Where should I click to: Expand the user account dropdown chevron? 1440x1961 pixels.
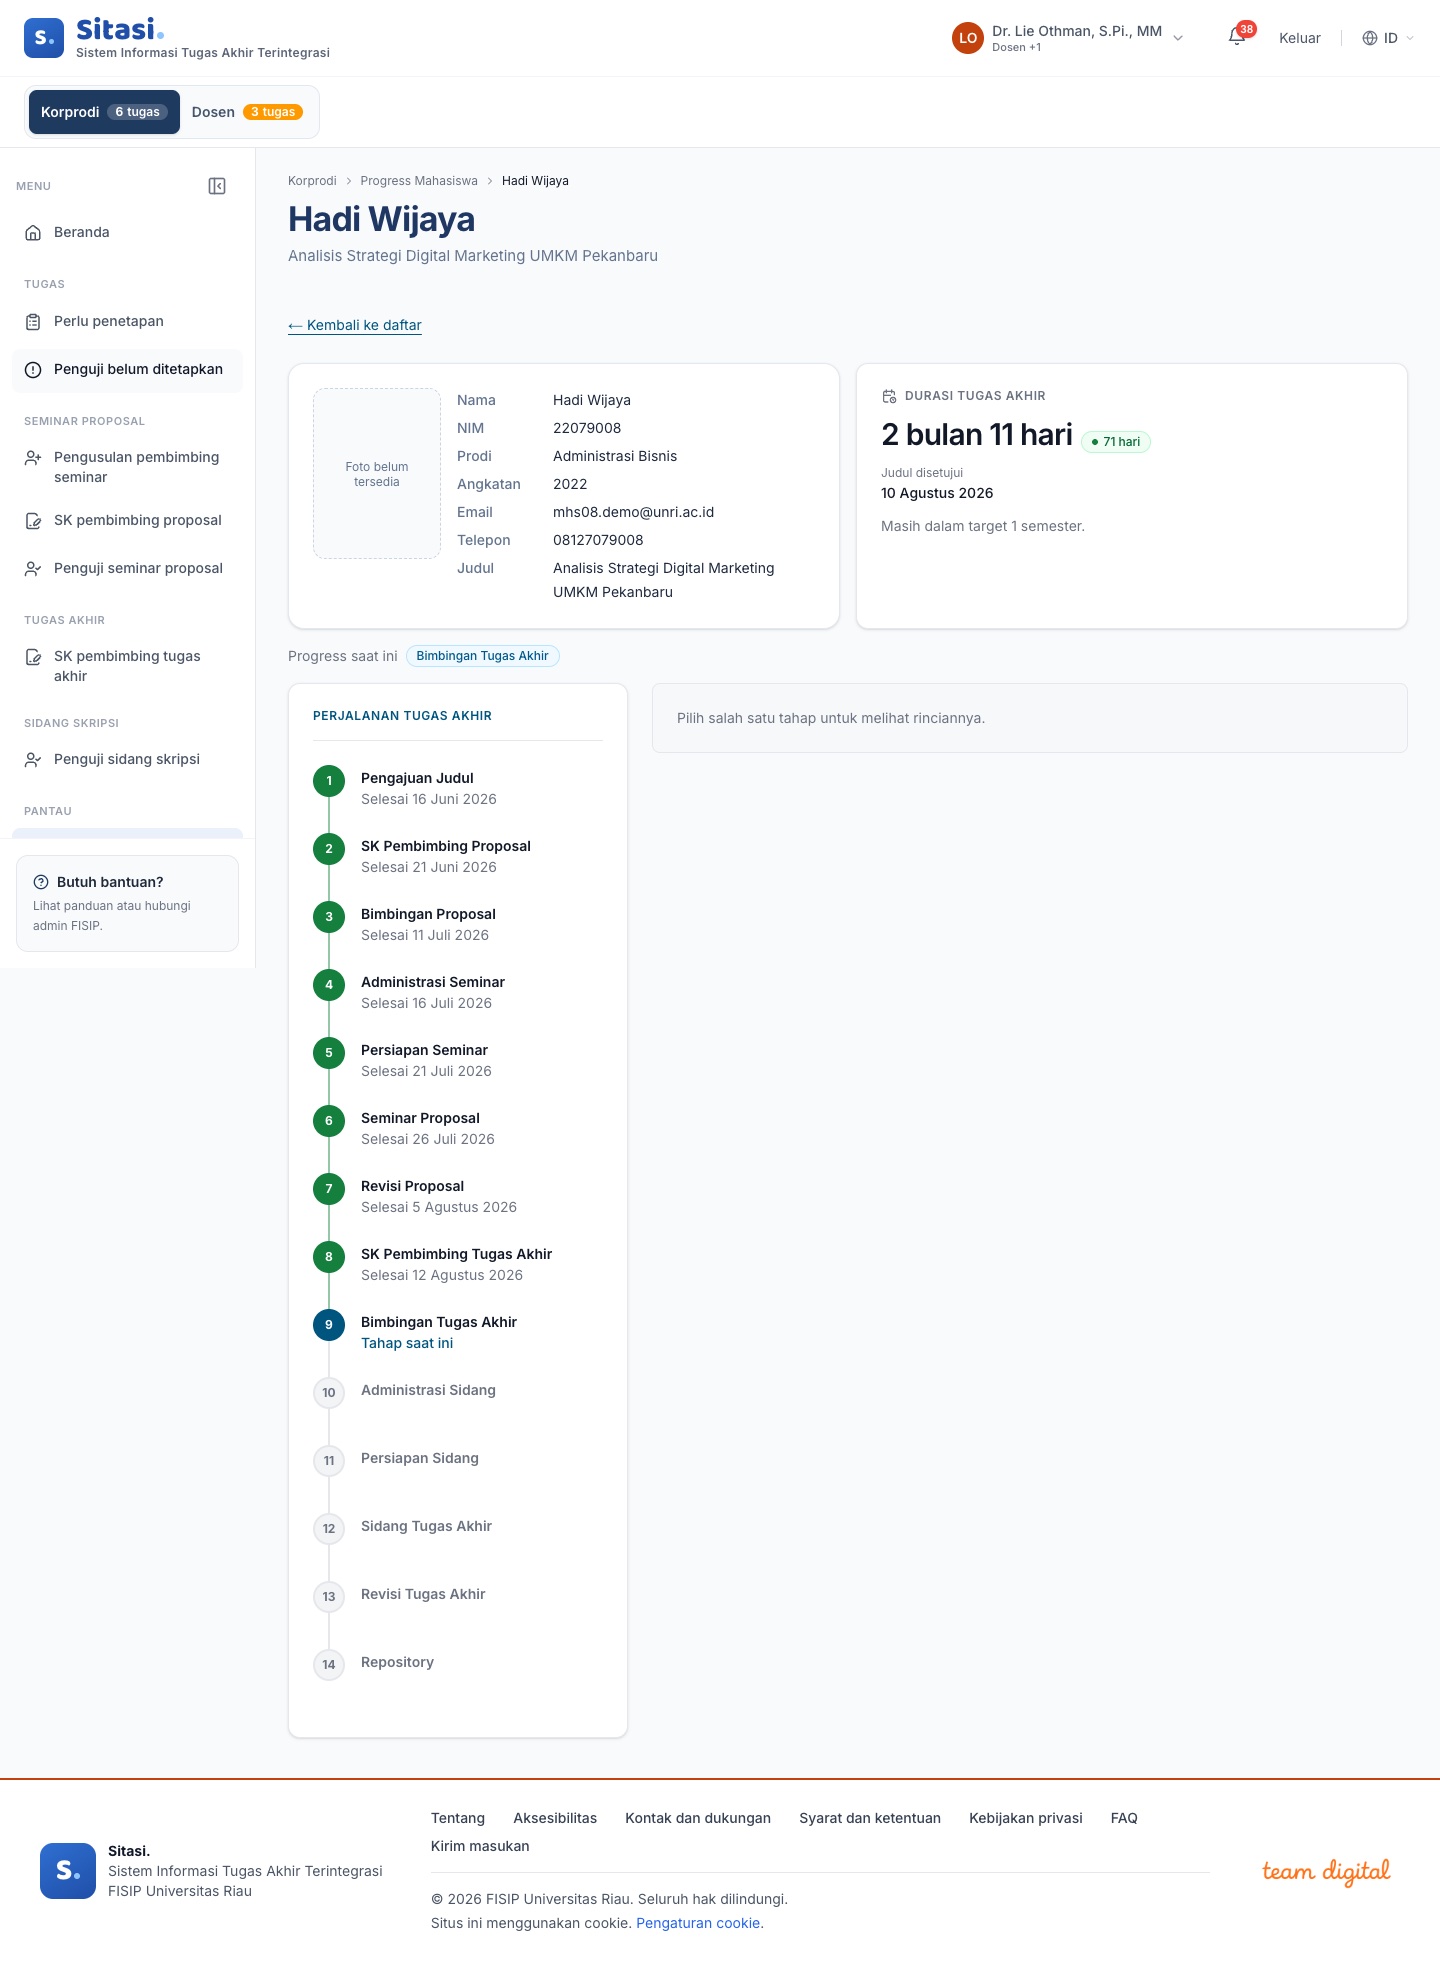pyautogui.click(x=1178, y=38)
